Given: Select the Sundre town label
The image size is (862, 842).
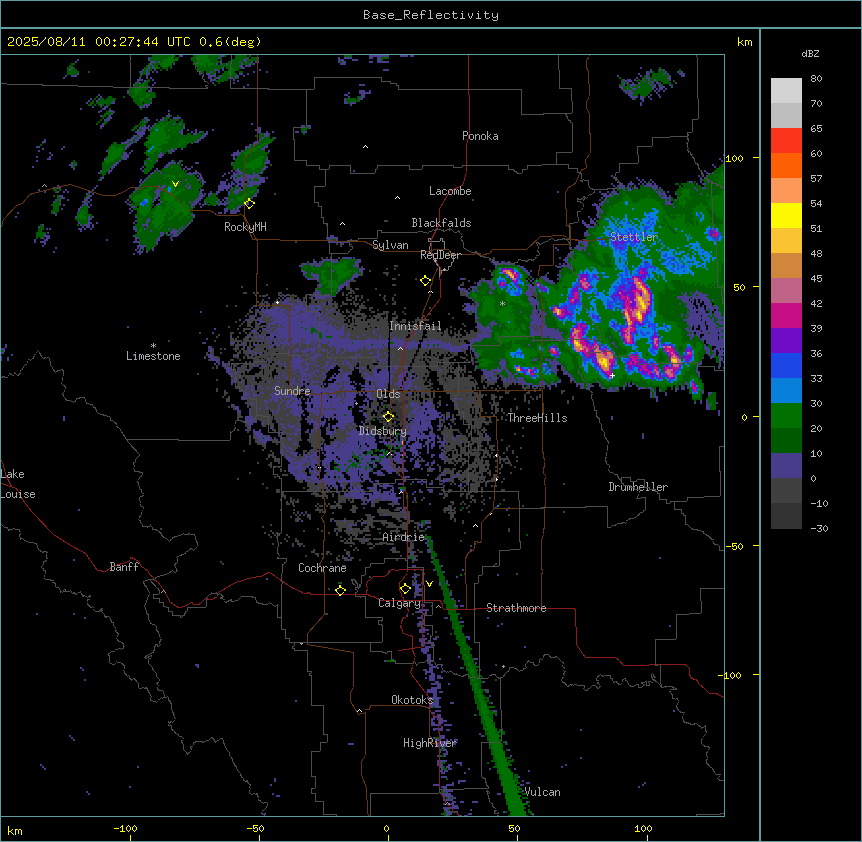Looking at the screenshot, I should click(x=292, y=391).
